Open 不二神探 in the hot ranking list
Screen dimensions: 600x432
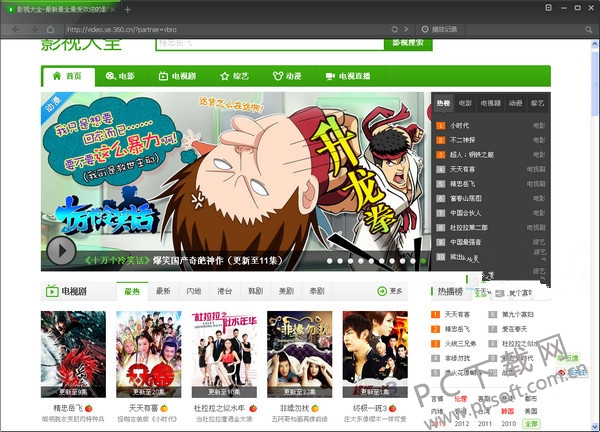click(462, 140)
